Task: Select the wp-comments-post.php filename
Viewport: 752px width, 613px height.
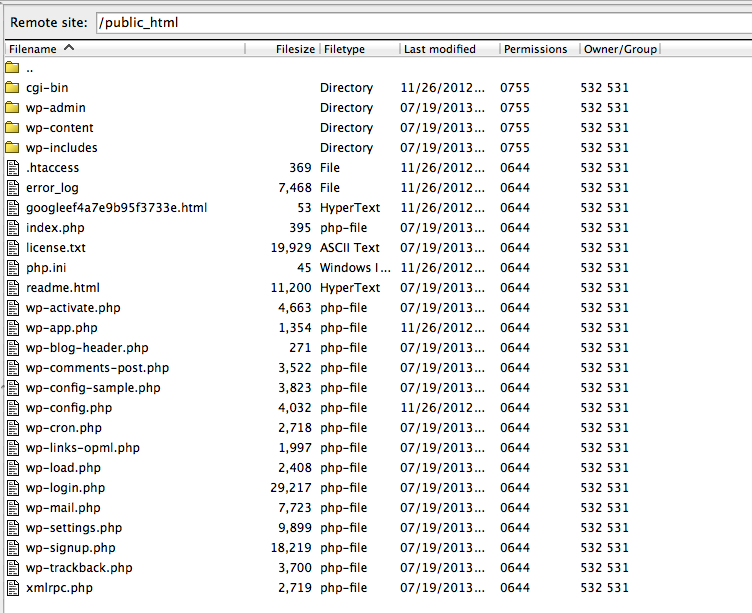Action: coord(97,368)
